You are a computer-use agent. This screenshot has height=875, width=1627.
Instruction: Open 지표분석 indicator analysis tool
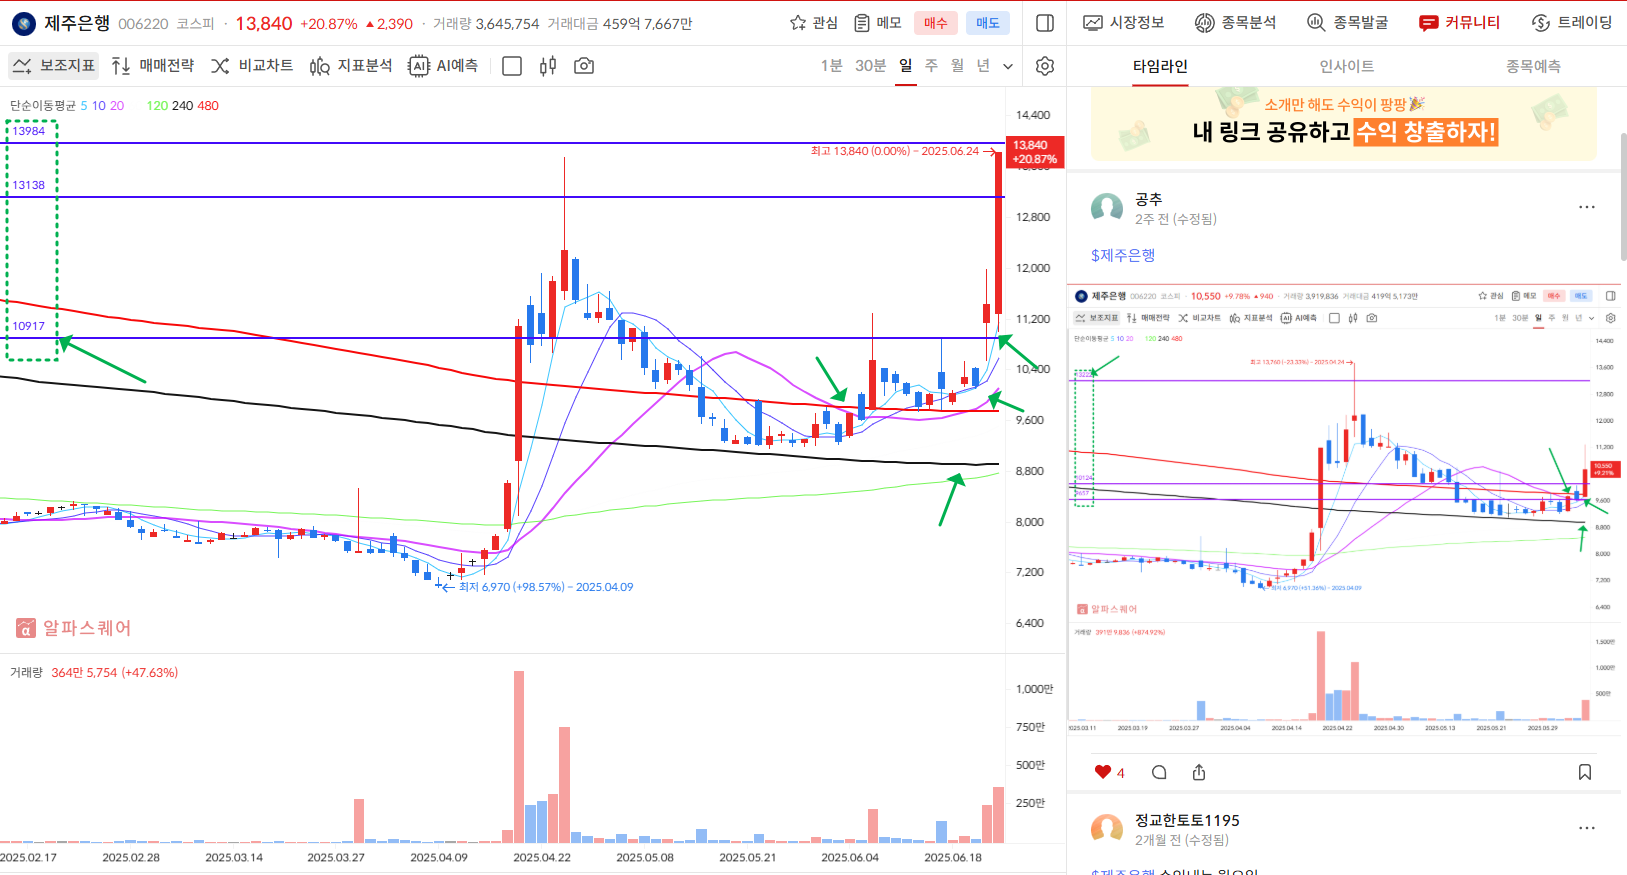pos(351,66)
